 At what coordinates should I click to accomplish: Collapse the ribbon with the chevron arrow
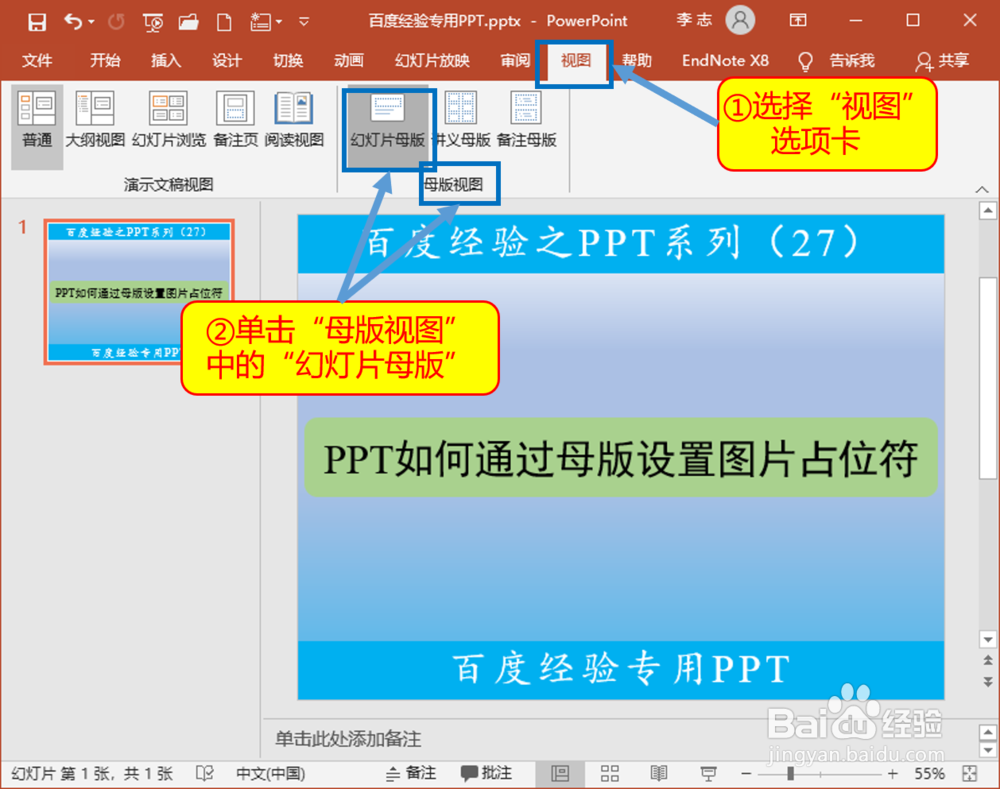pyautogui.click(x=982, y=189)
